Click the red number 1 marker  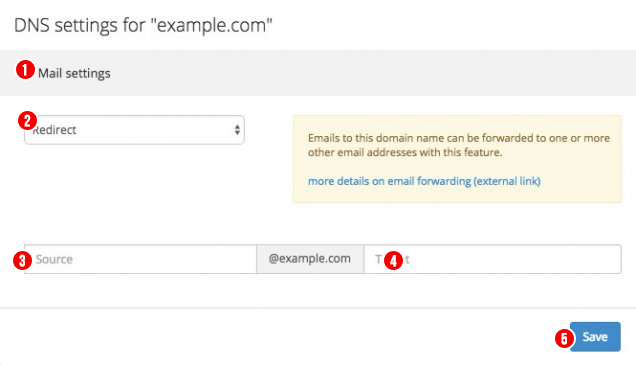point(25,70)
